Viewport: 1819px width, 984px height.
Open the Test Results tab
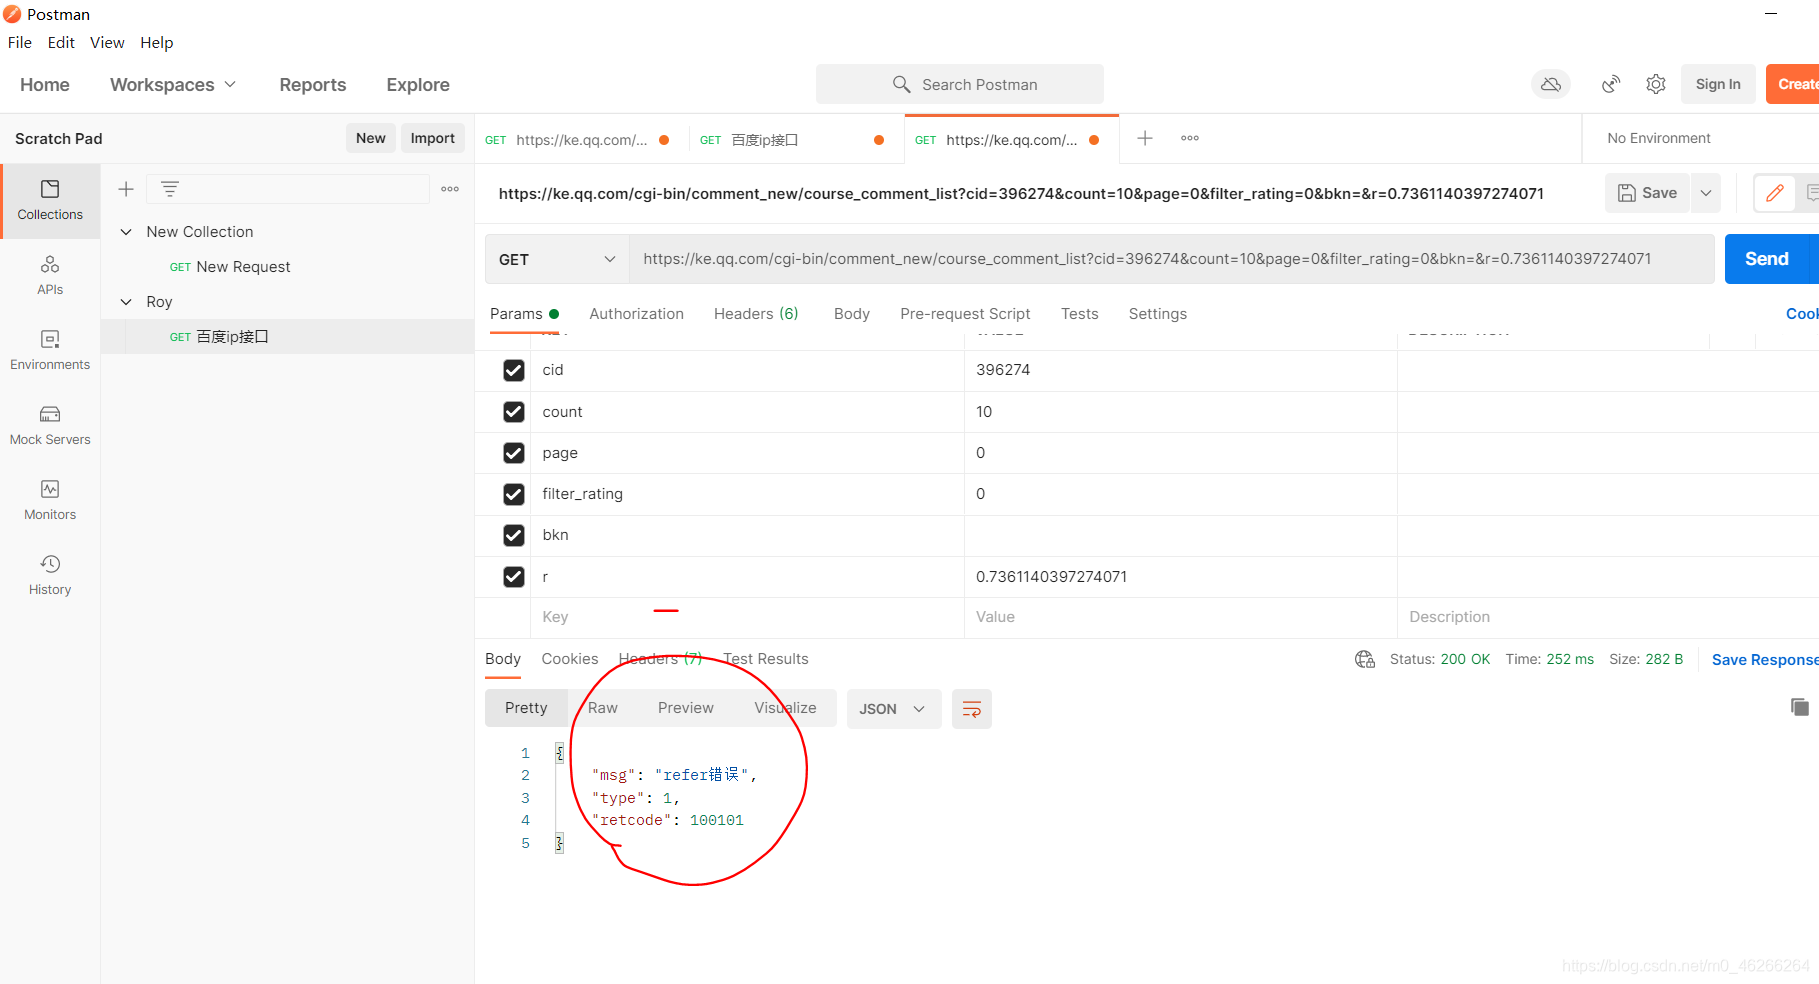766,659
